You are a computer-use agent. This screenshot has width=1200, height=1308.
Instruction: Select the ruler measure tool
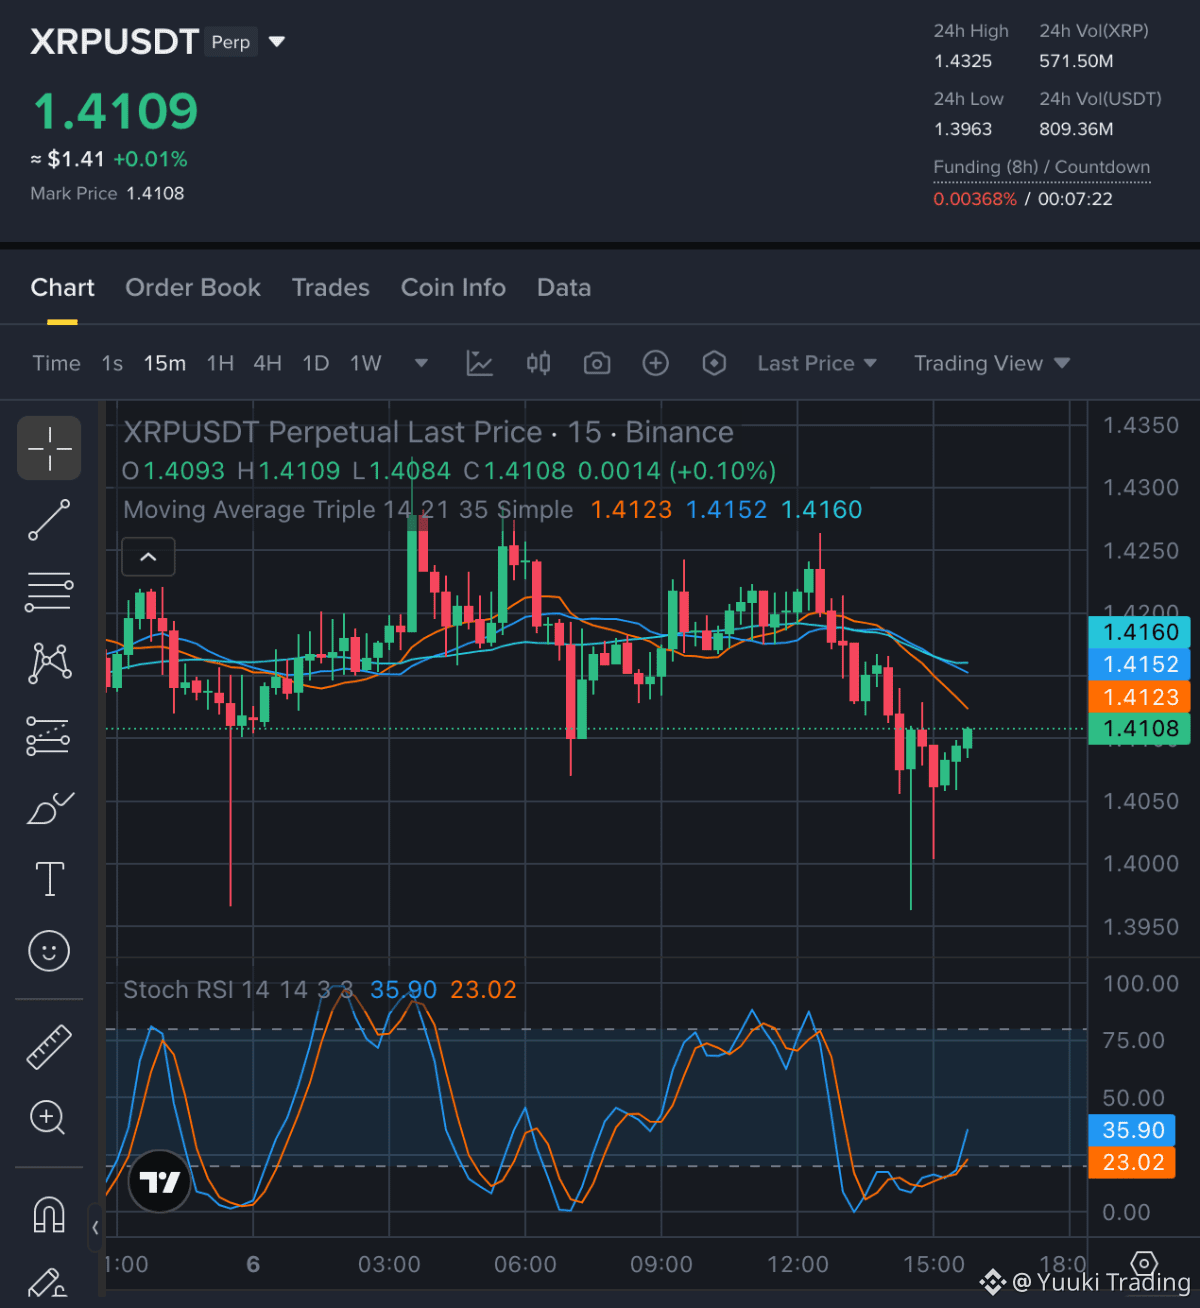pyautogui.click(x=49, y=1047)
